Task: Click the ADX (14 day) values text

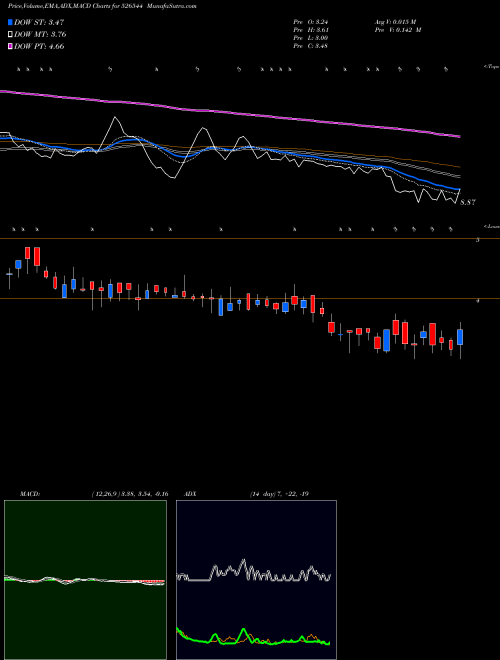Action: tap(279, 494)
